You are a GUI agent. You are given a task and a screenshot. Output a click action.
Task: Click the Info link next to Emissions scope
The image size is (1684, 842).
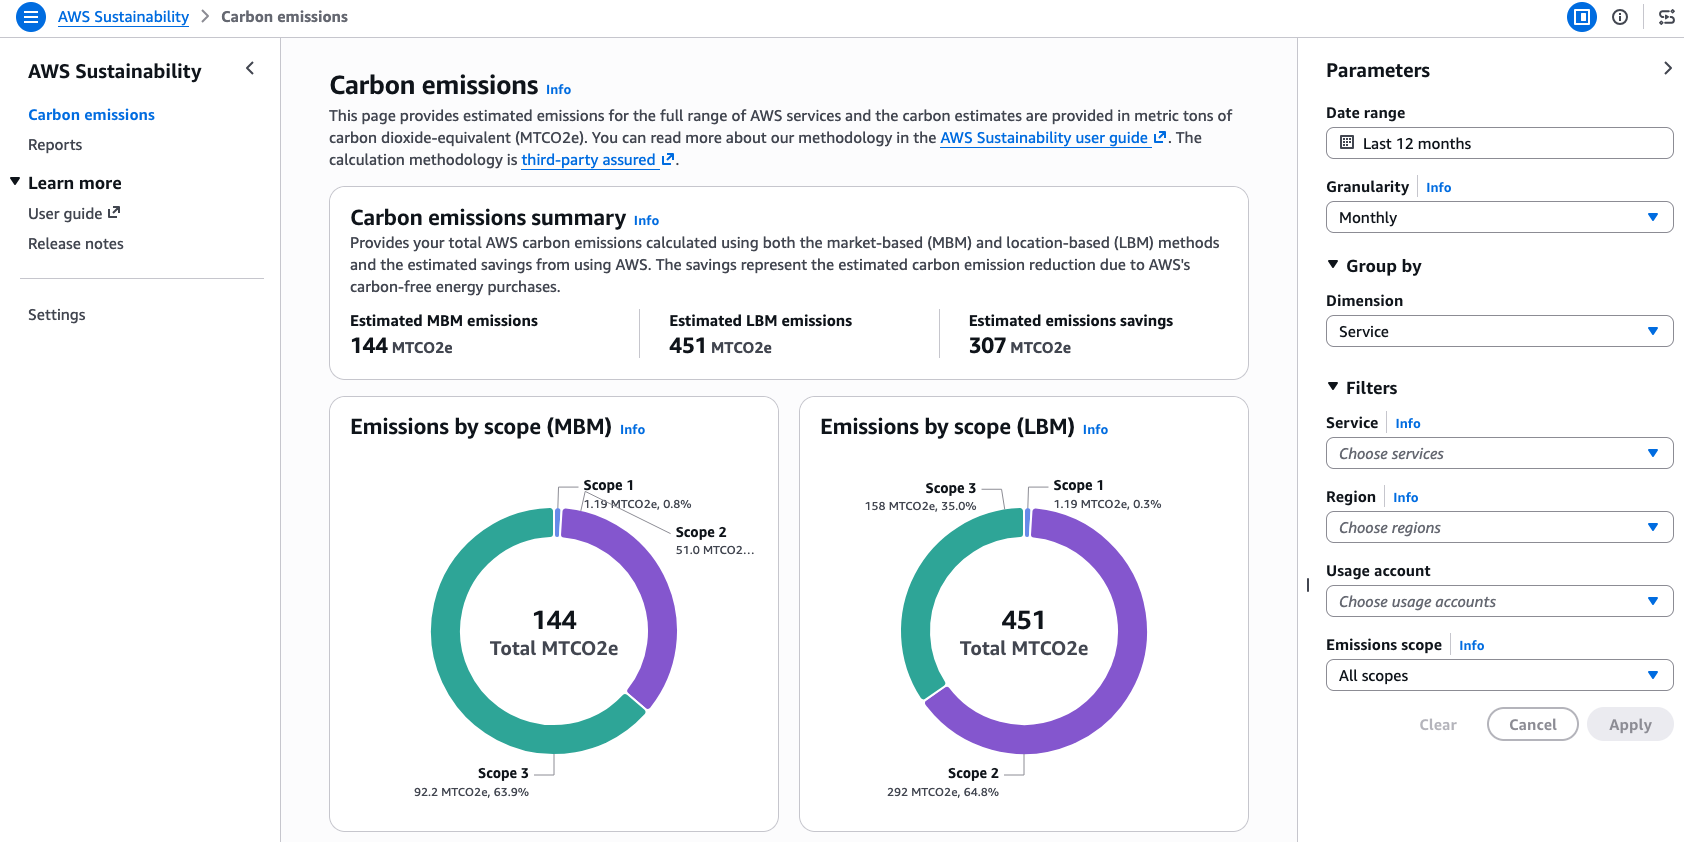click(1471, 646)
